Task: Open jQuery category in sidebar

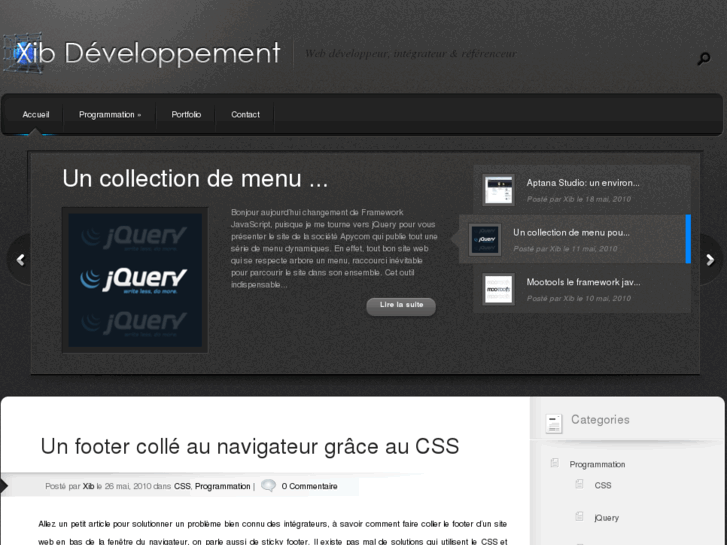Action: tap(606, 518)
